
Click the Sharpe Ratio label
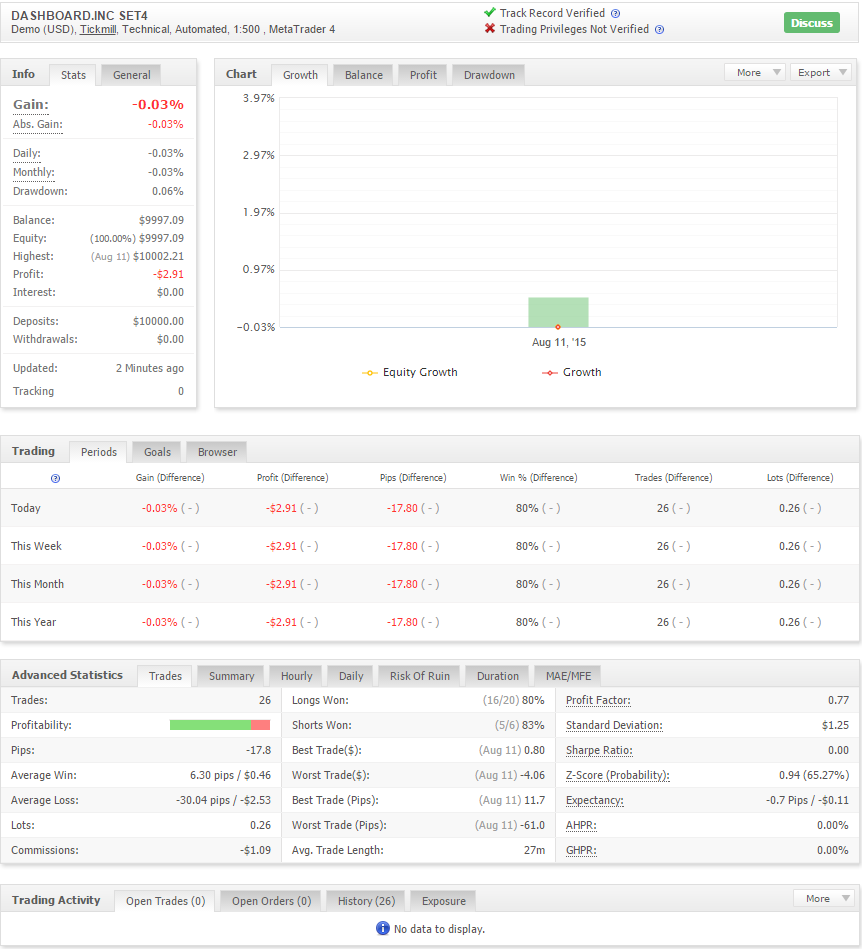point(599,750)
